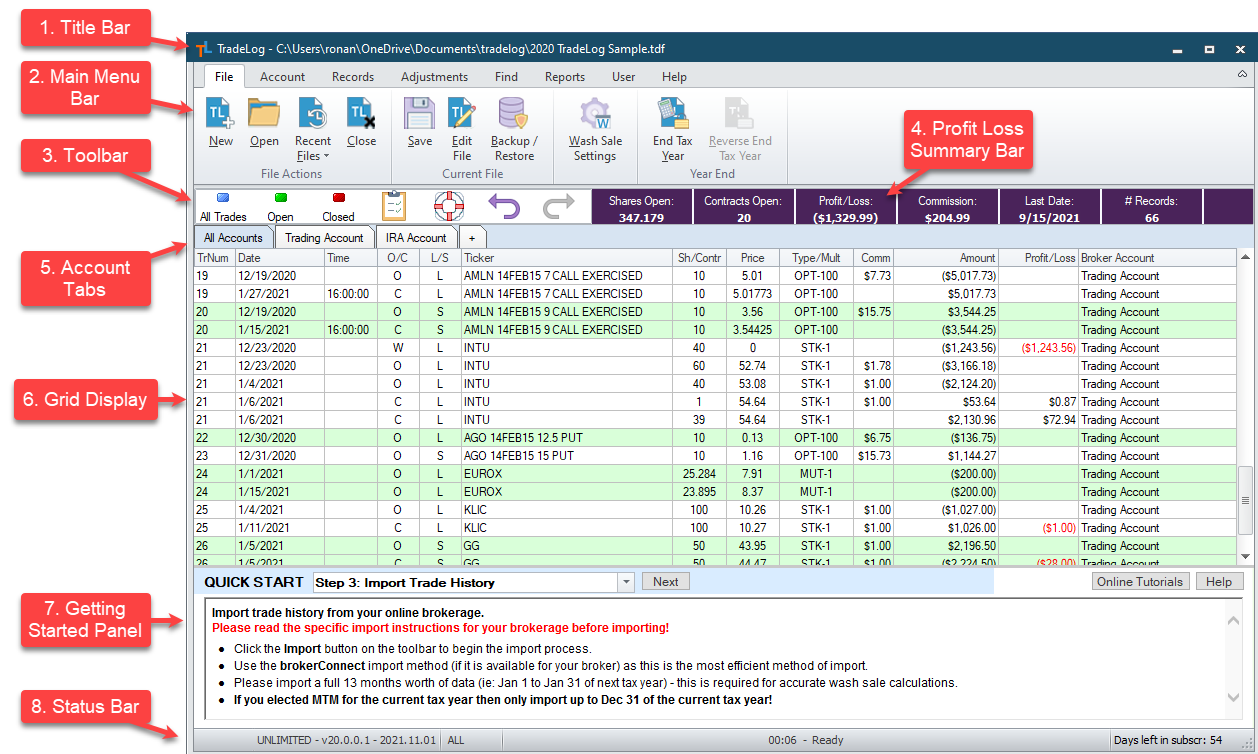Select the AGO 14FEB15 12.5 PUT row

[x=716, y=438]
